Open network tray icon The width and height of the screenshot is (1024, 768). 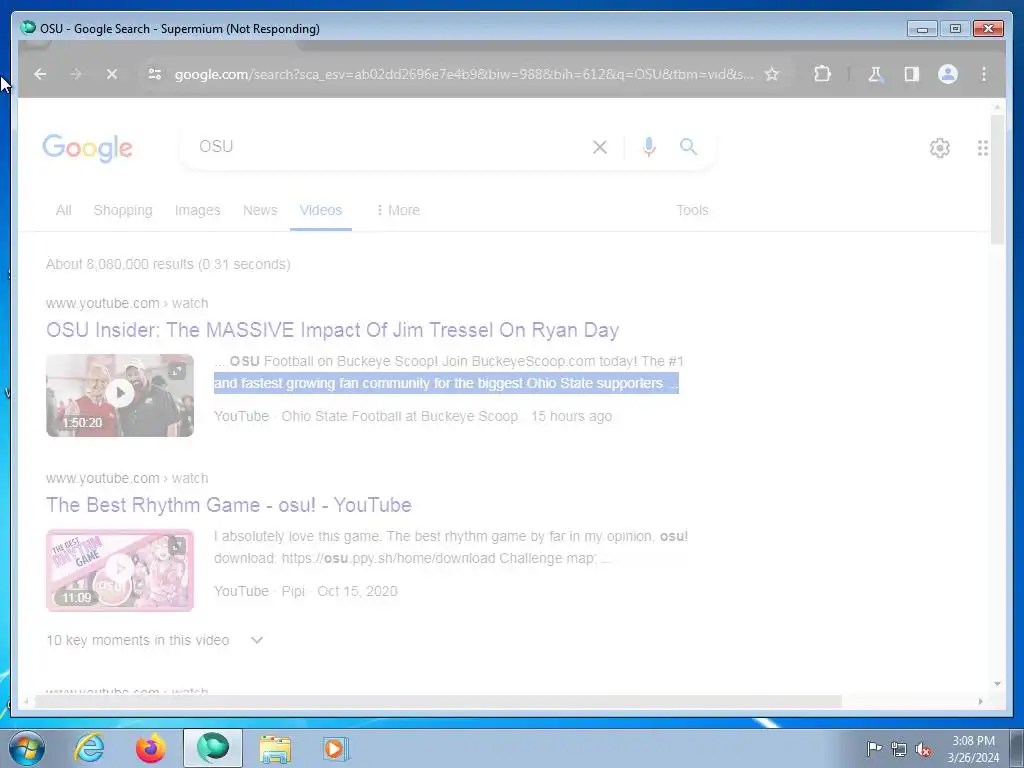point(899,749)
